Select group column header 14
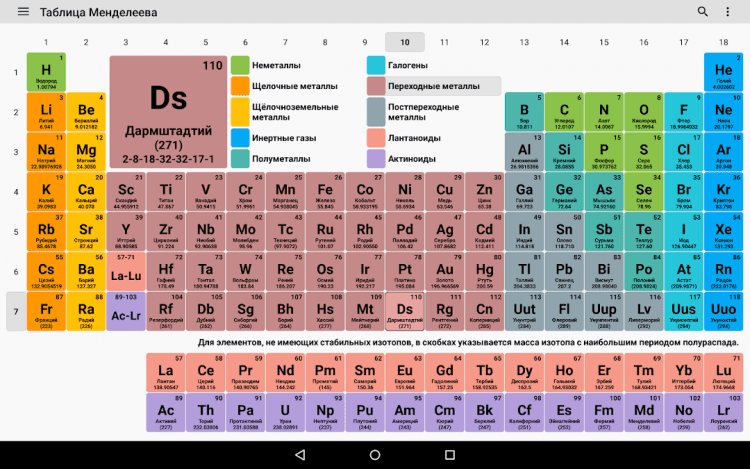This screenshot has height=469, width=750. tap(564, 42)
